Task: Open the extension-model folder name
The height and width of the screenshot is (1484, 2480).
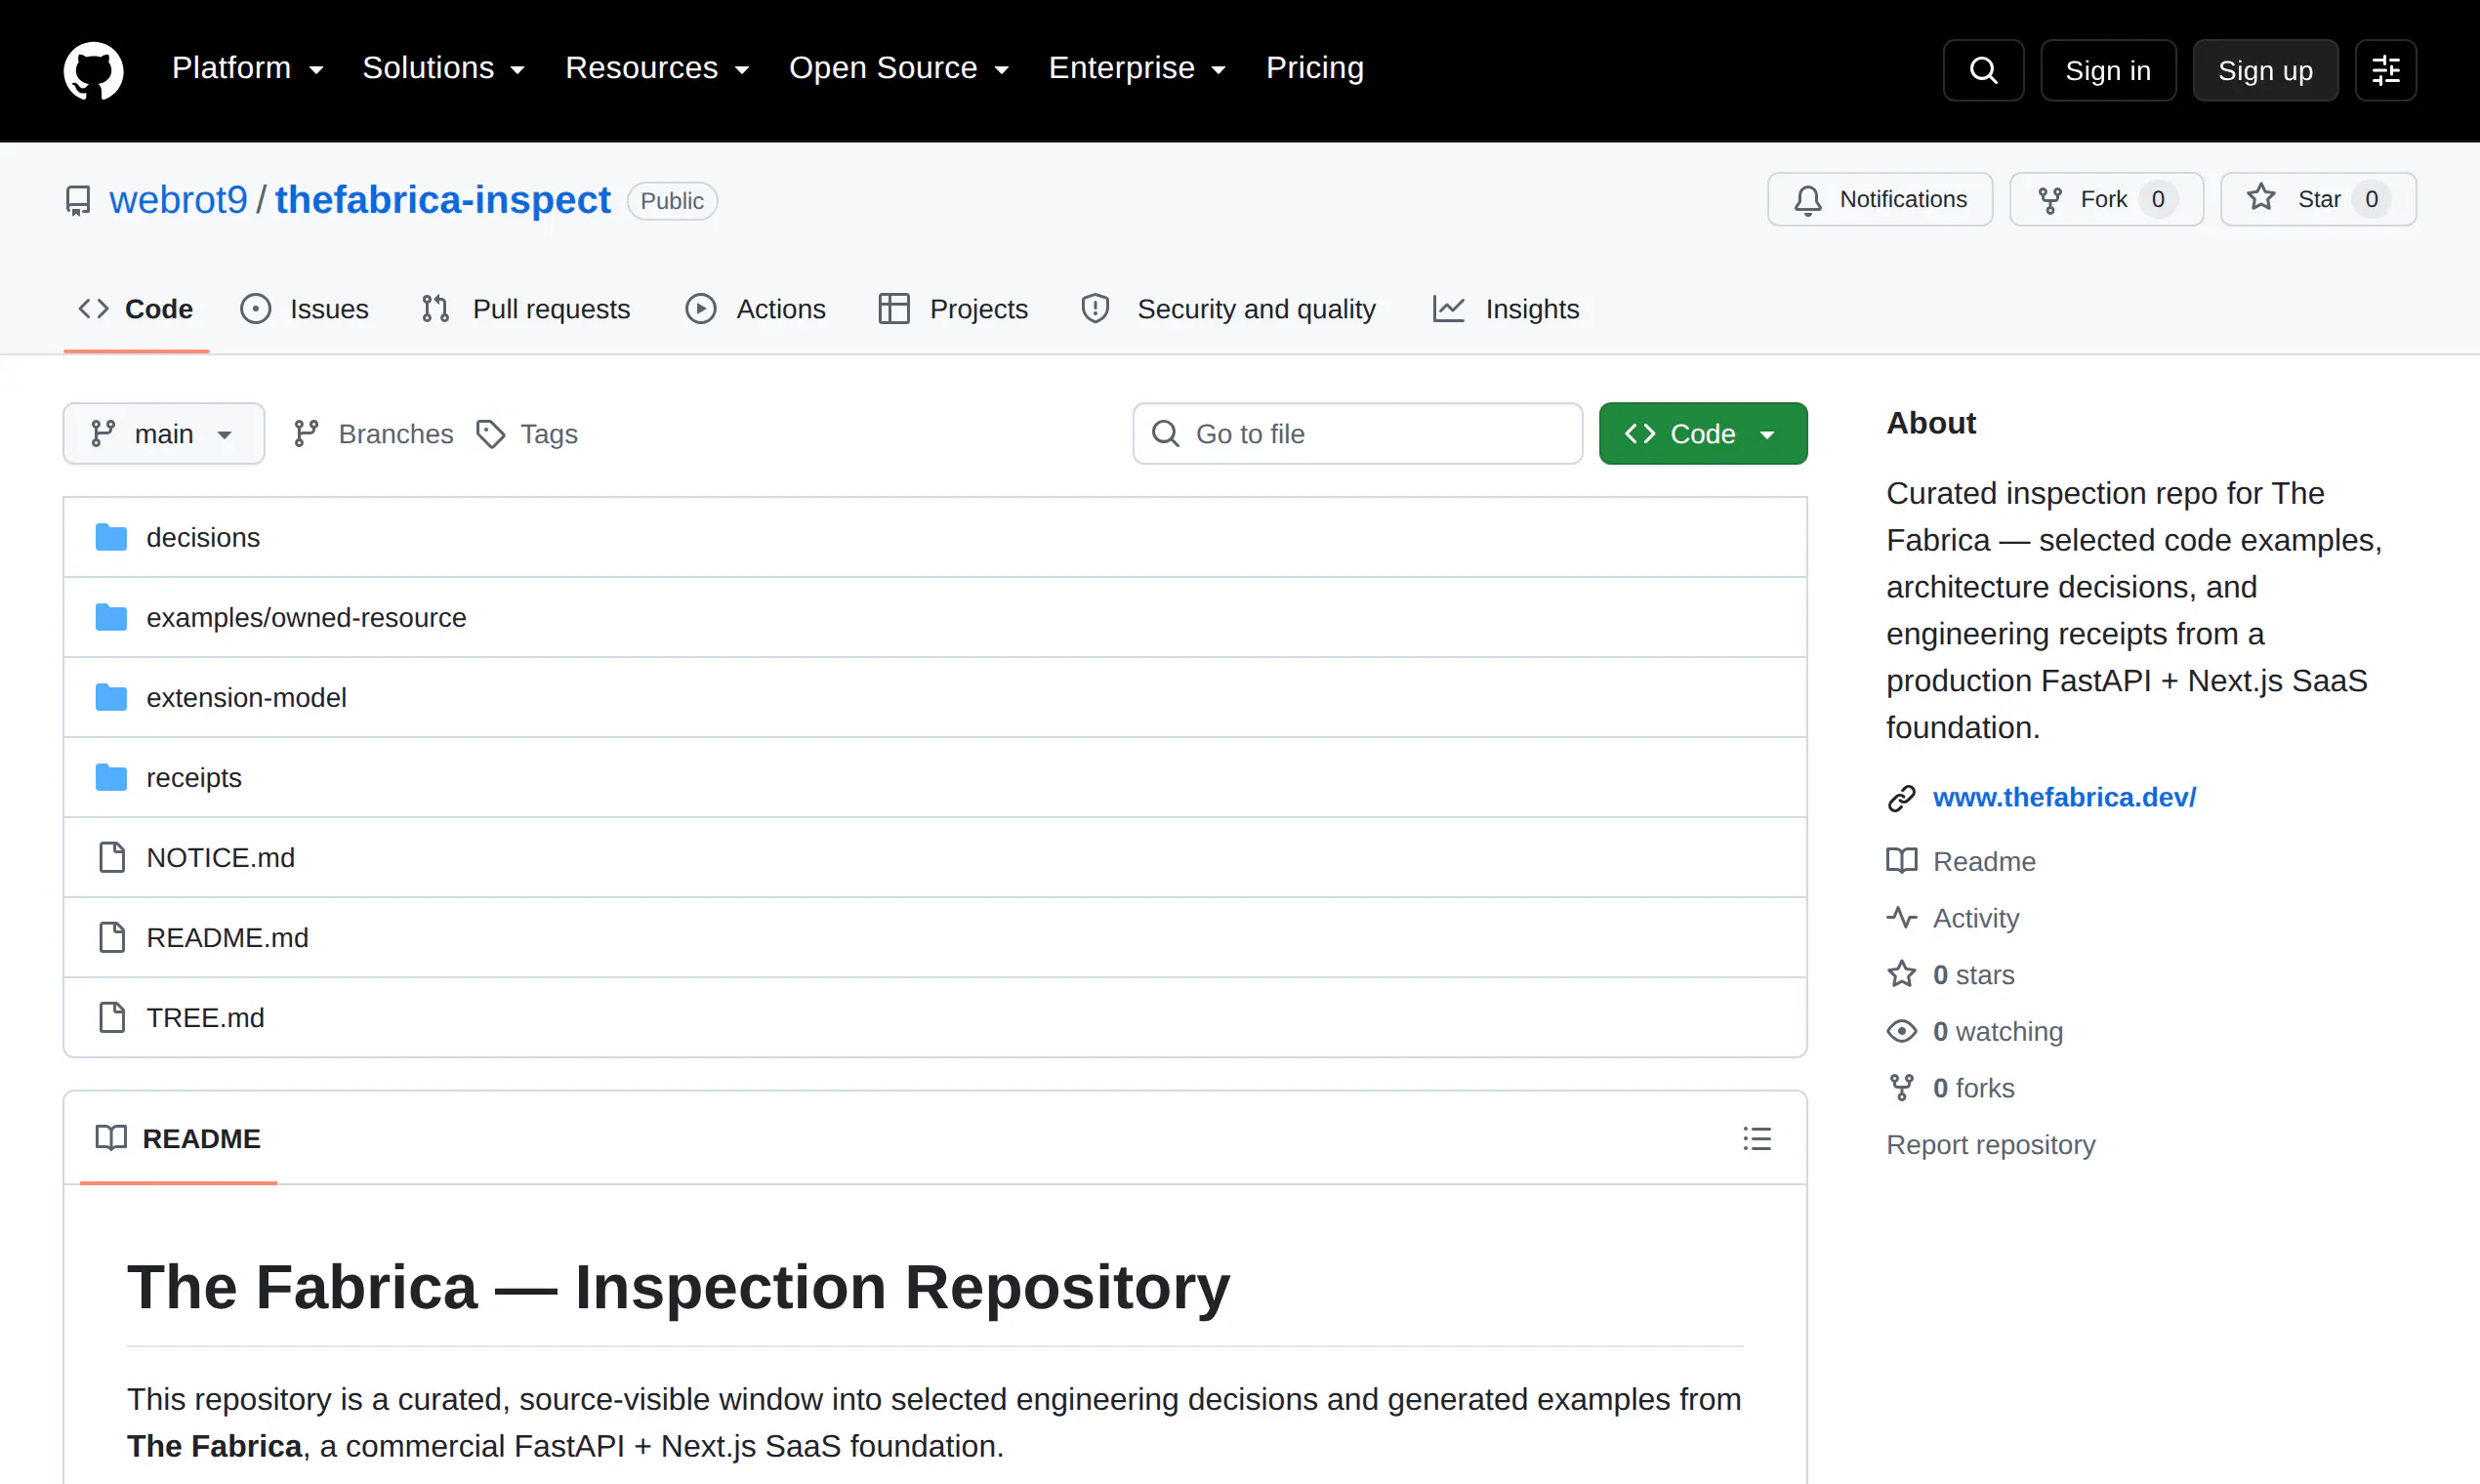Action: pyautogui.click(x=246, y=698)
